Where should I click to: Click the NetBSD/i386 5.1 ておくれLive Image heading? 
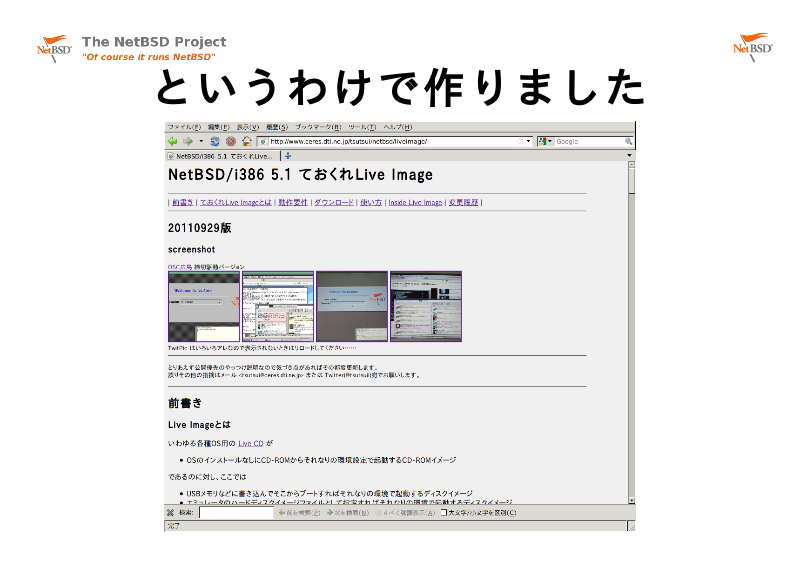(x=301, y=175)
